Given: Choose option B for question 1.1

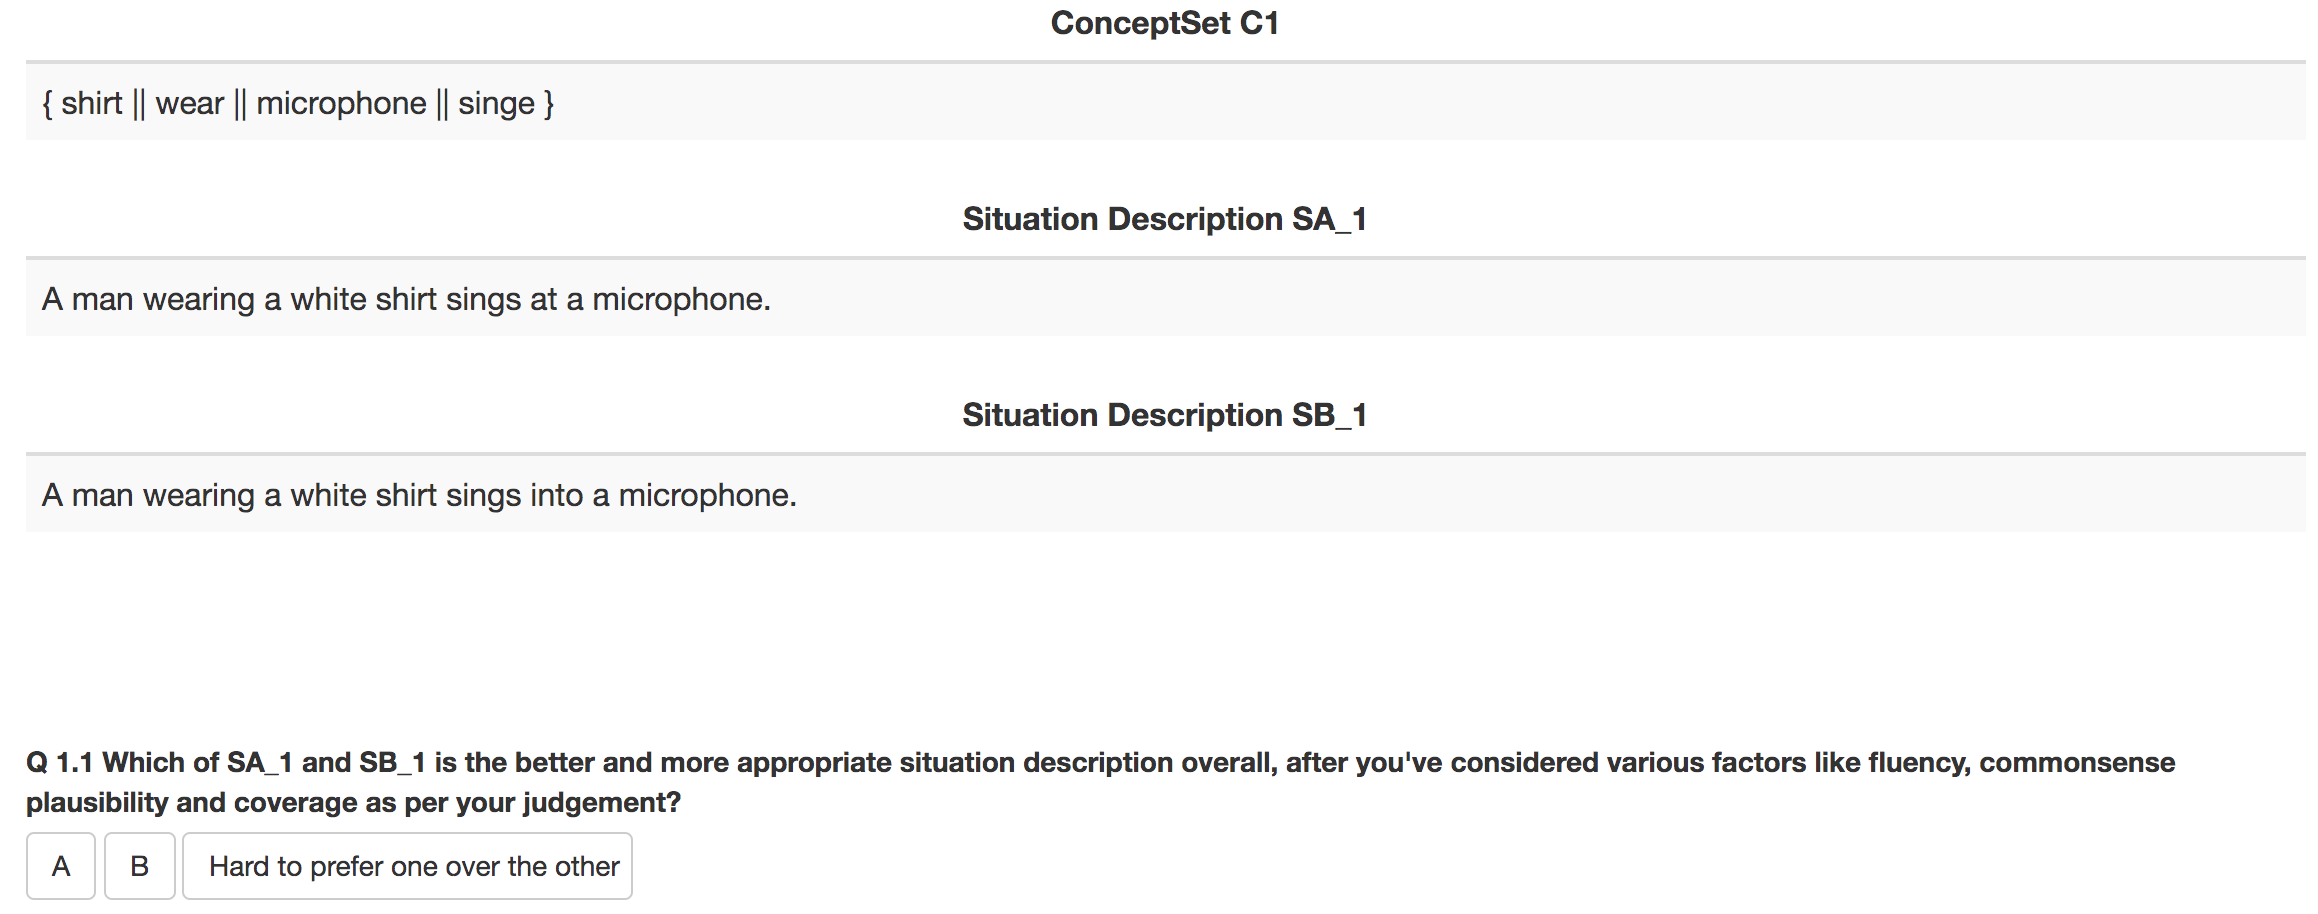Looking at the screenshot, I should (x=140, y=866).
